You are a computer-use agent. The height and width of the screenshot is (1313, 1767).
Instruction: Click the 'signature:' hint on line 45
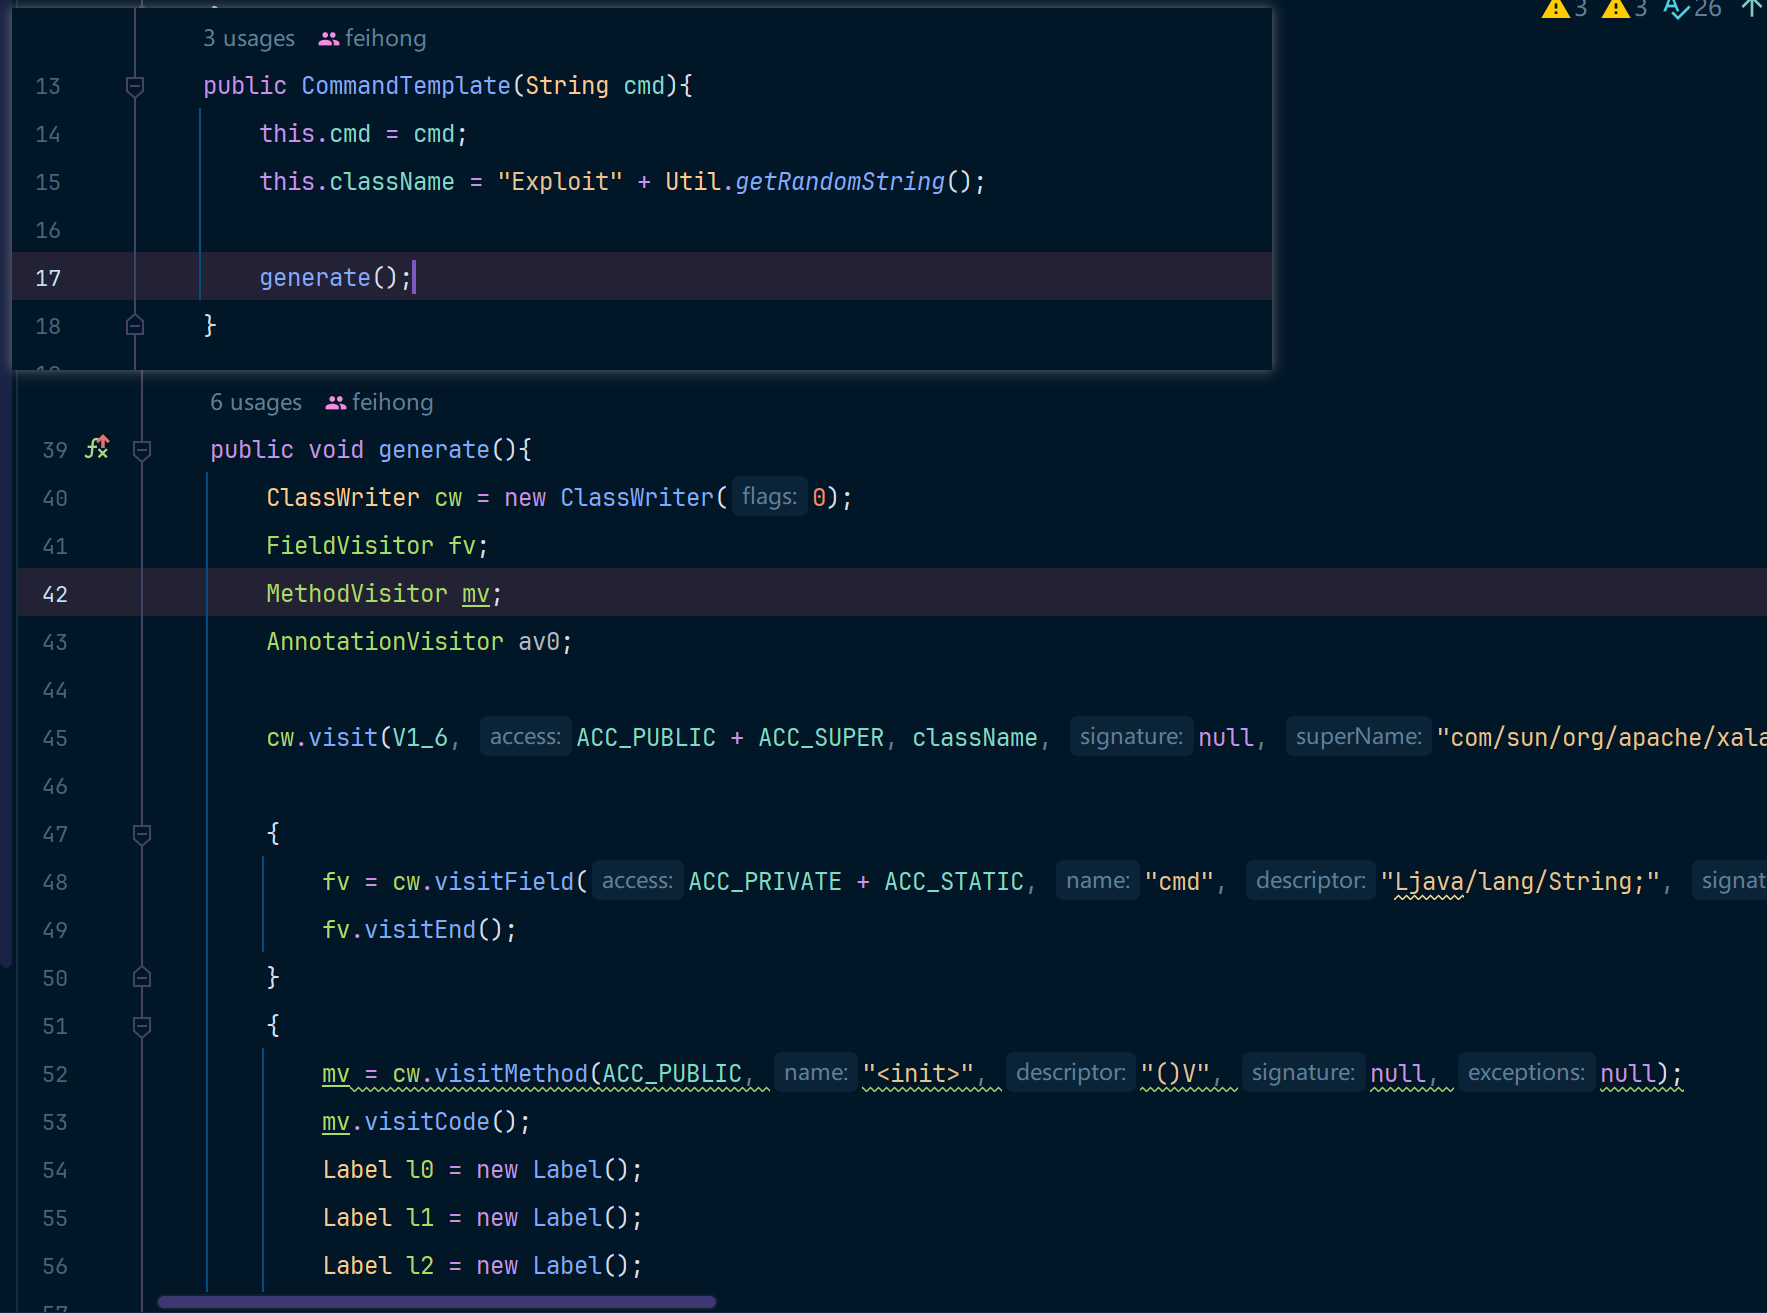click(x=1131, y=737)
